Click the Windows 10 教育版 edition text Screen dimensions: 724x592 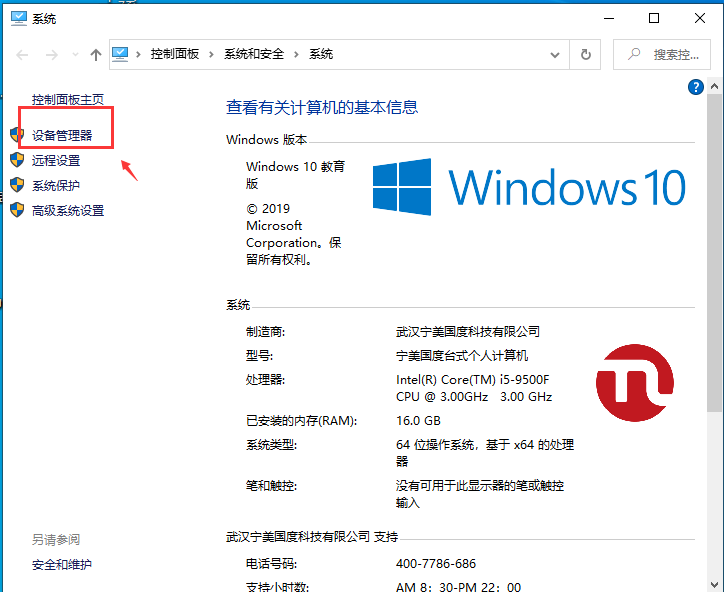296,175
